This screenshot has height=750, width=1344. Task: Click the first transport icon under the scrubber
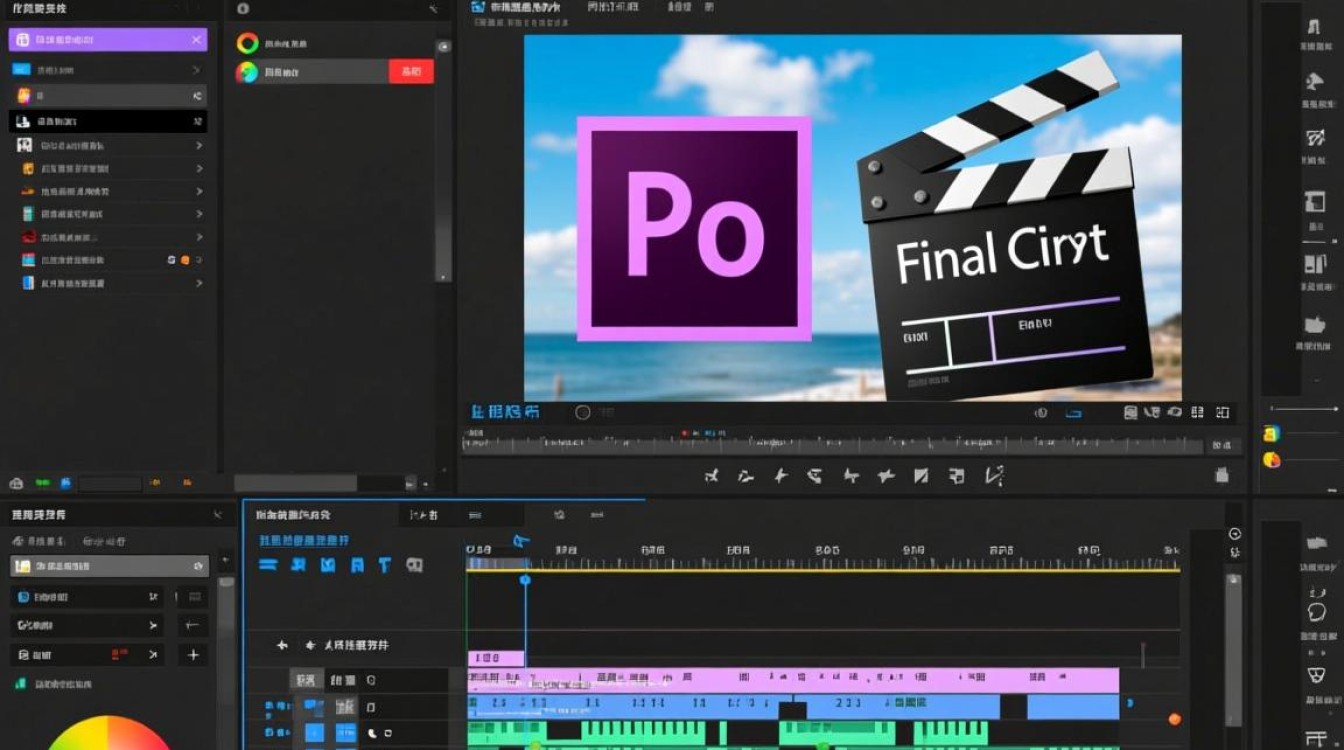(x=711, y=476)
